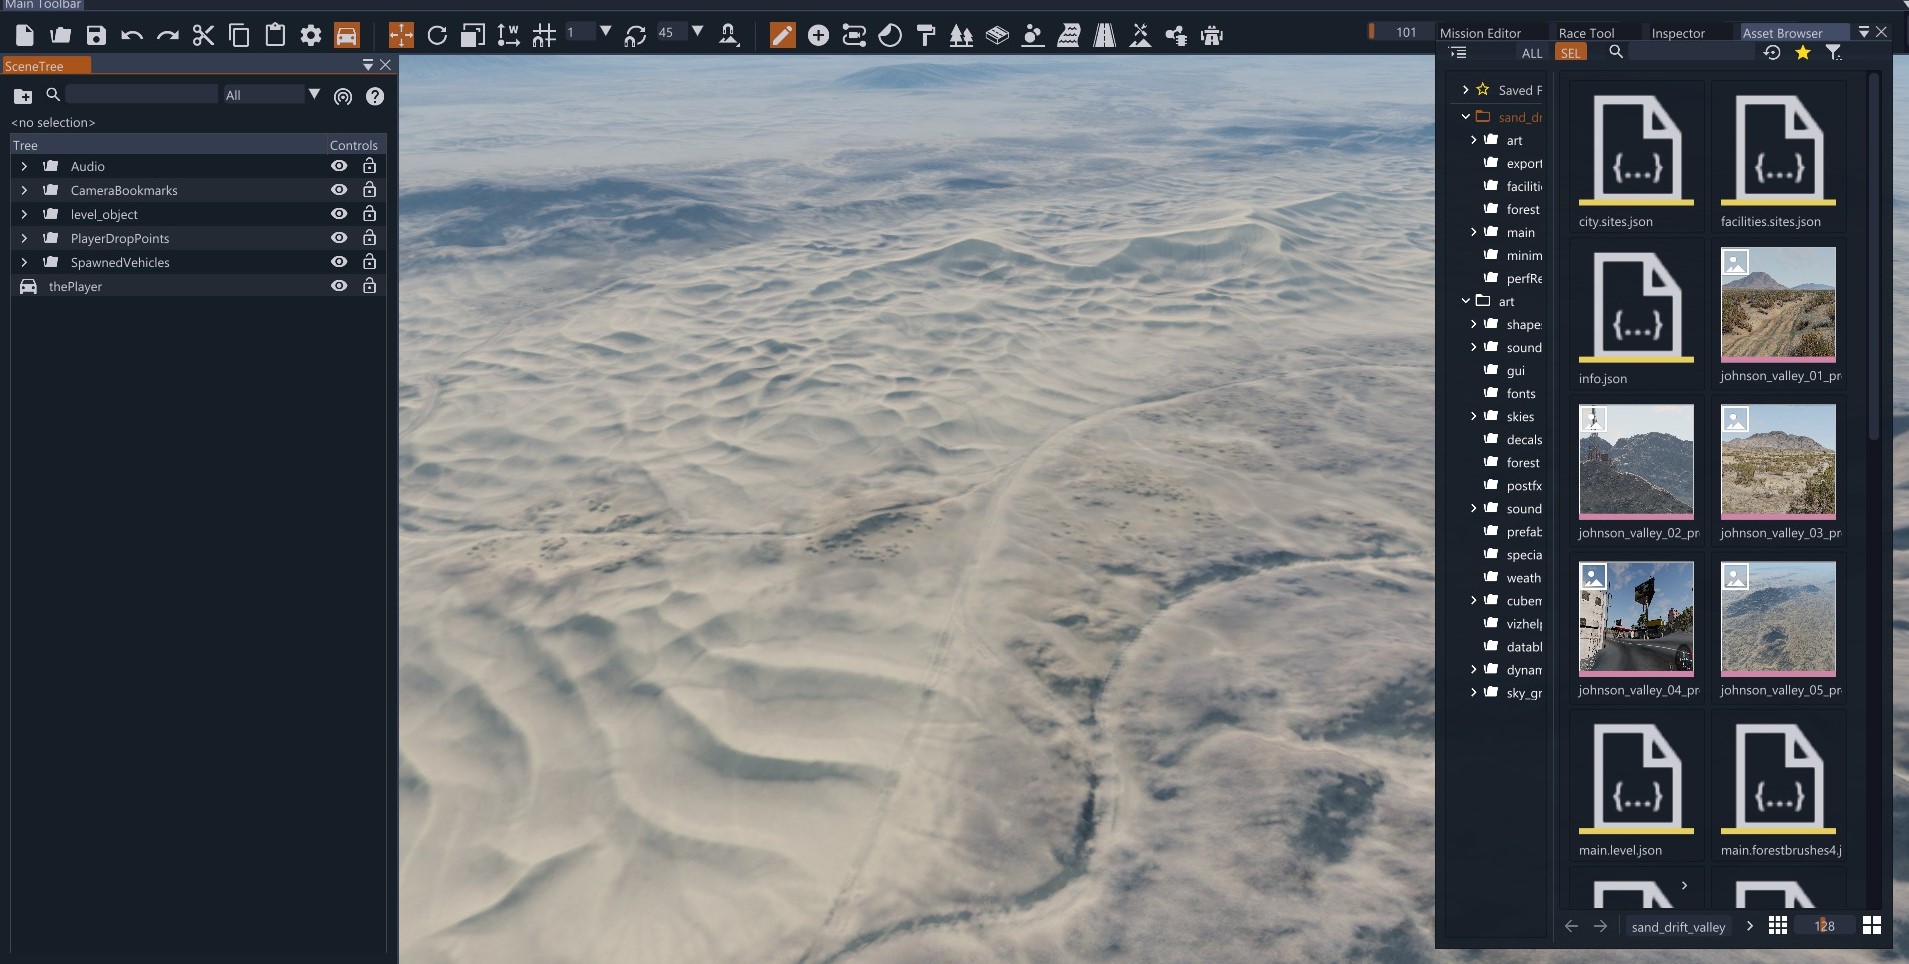The width and height of the screenshot is (1909, 964).
Task: Expand the level_object group
Action: click(24, 214)
